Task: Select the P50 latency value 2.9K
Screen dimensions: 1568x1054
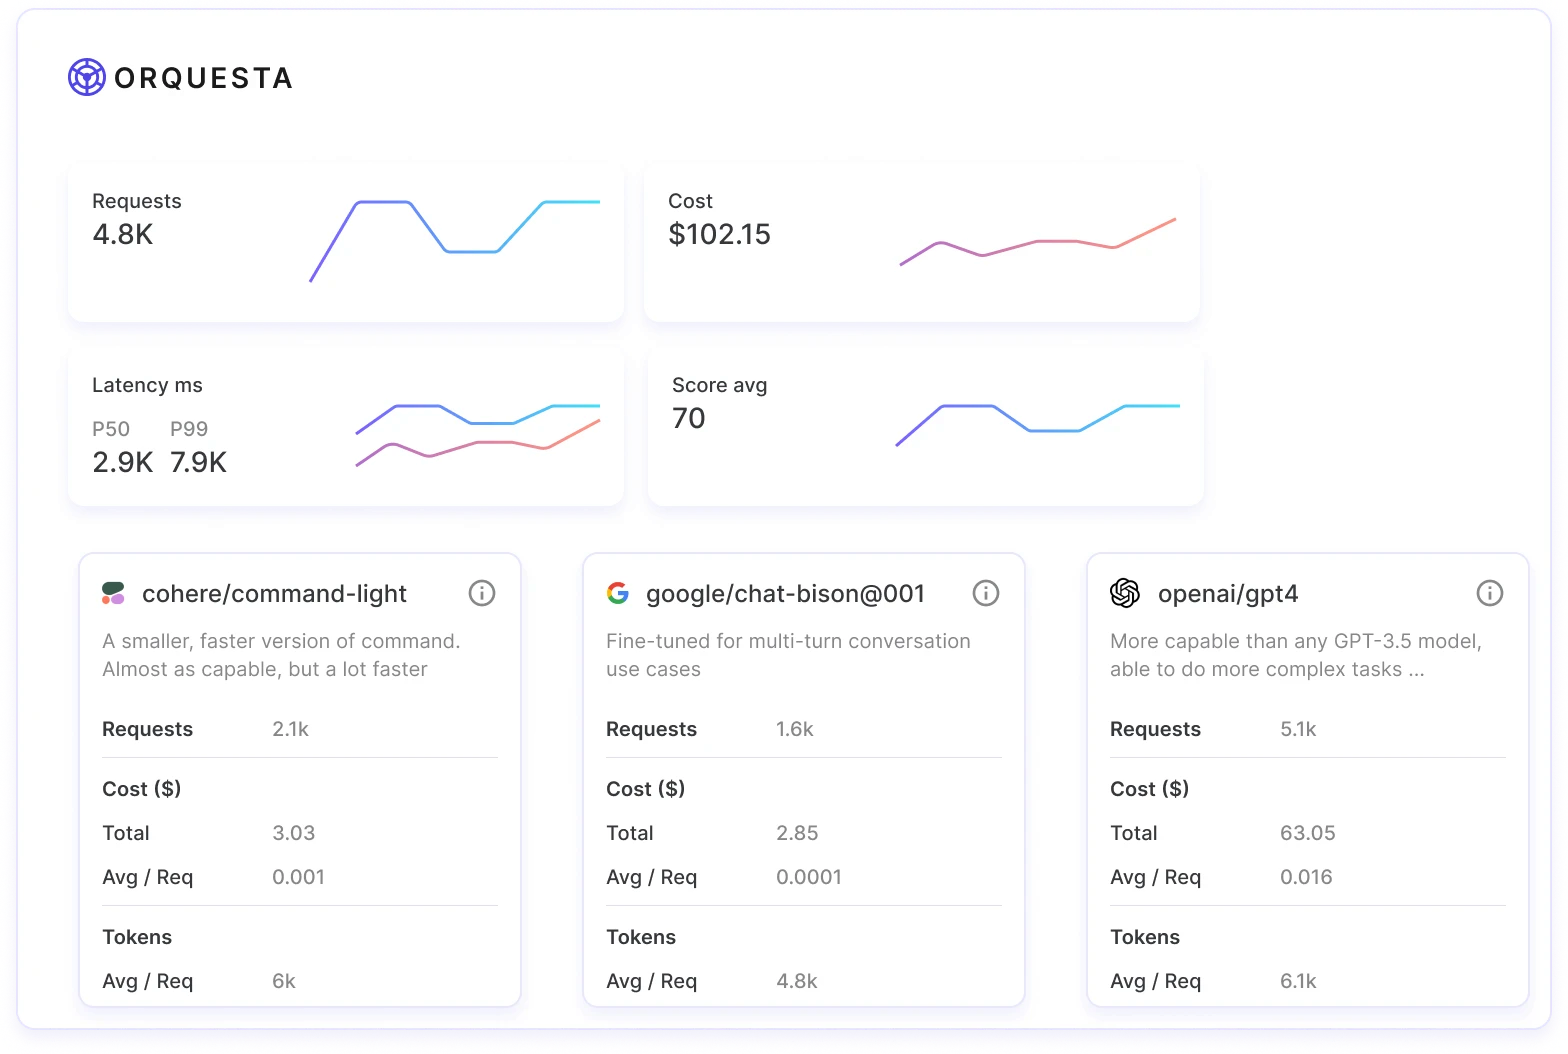Action: tap(122, 462)
